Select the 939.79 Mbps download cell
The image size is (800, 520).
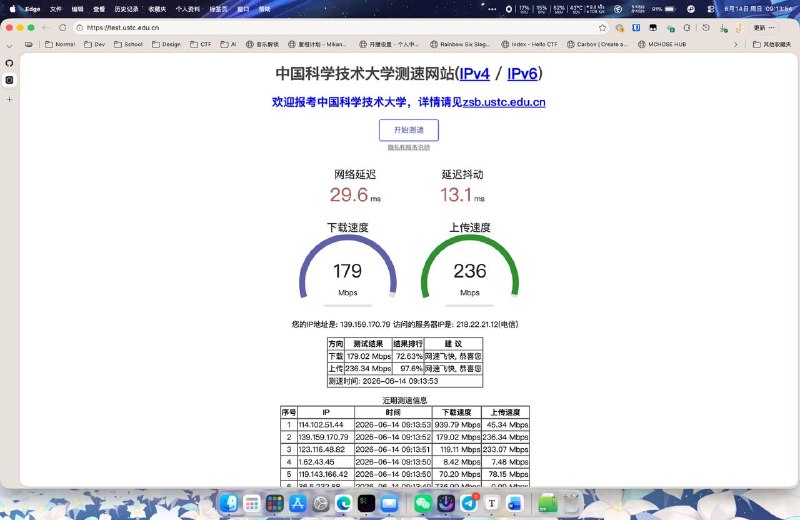[457, 425]
